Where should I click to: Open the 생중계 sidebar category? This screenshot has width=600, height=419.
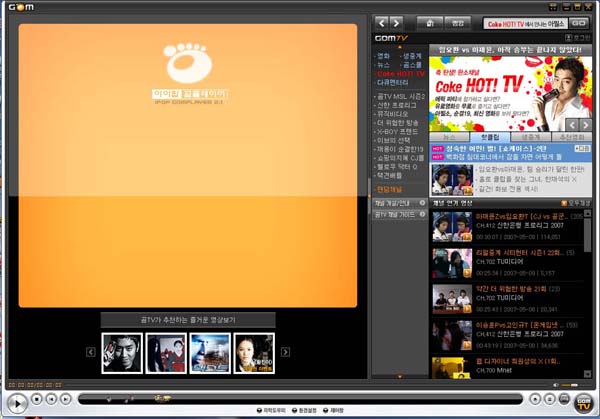click(412, 56)
